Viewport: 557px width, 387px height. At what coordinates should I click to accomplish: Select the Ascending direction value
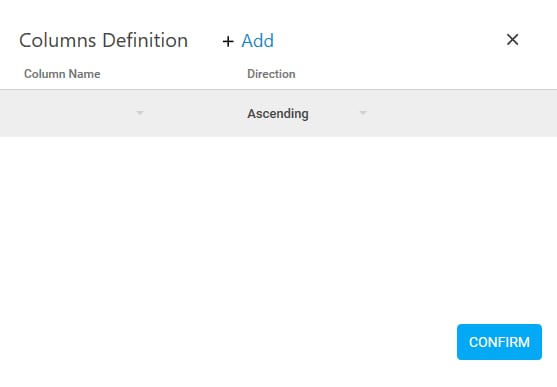point(278,114)
